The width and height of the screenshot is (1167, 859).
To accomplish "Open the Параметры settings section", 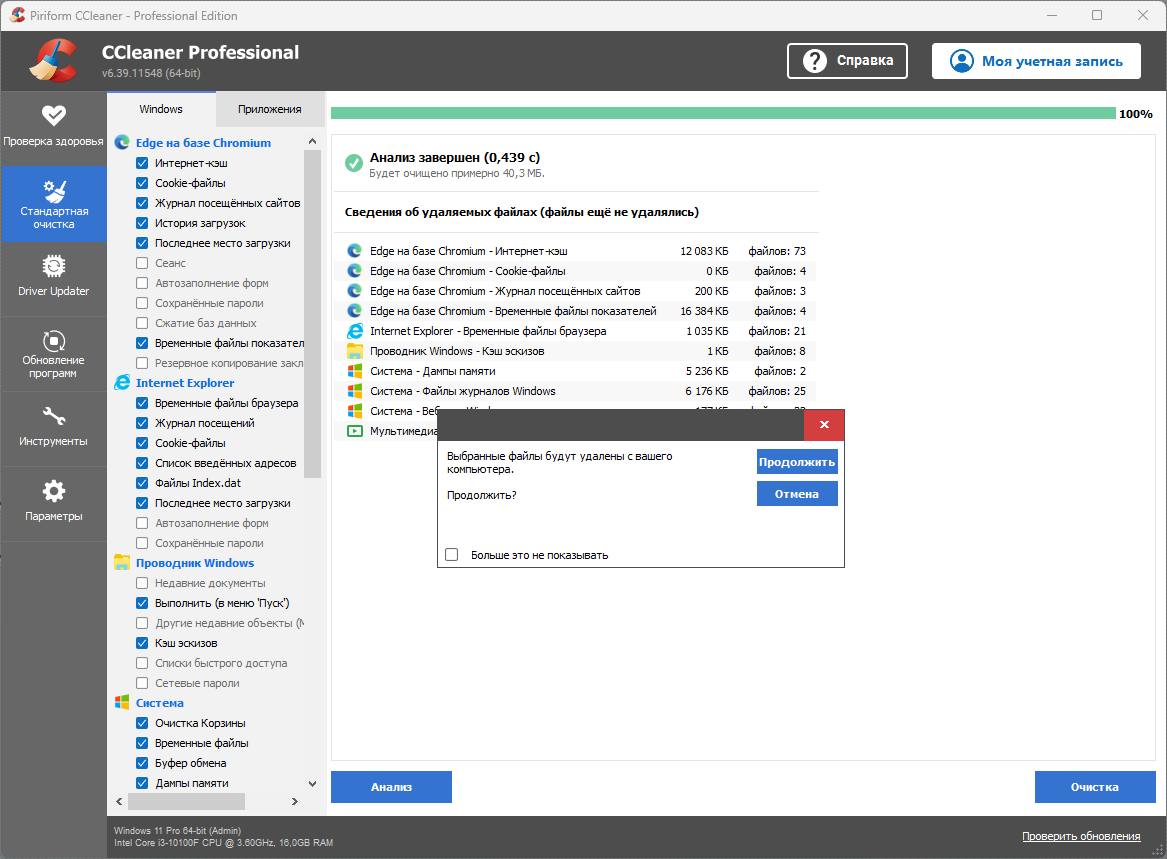I will point(54,503).
